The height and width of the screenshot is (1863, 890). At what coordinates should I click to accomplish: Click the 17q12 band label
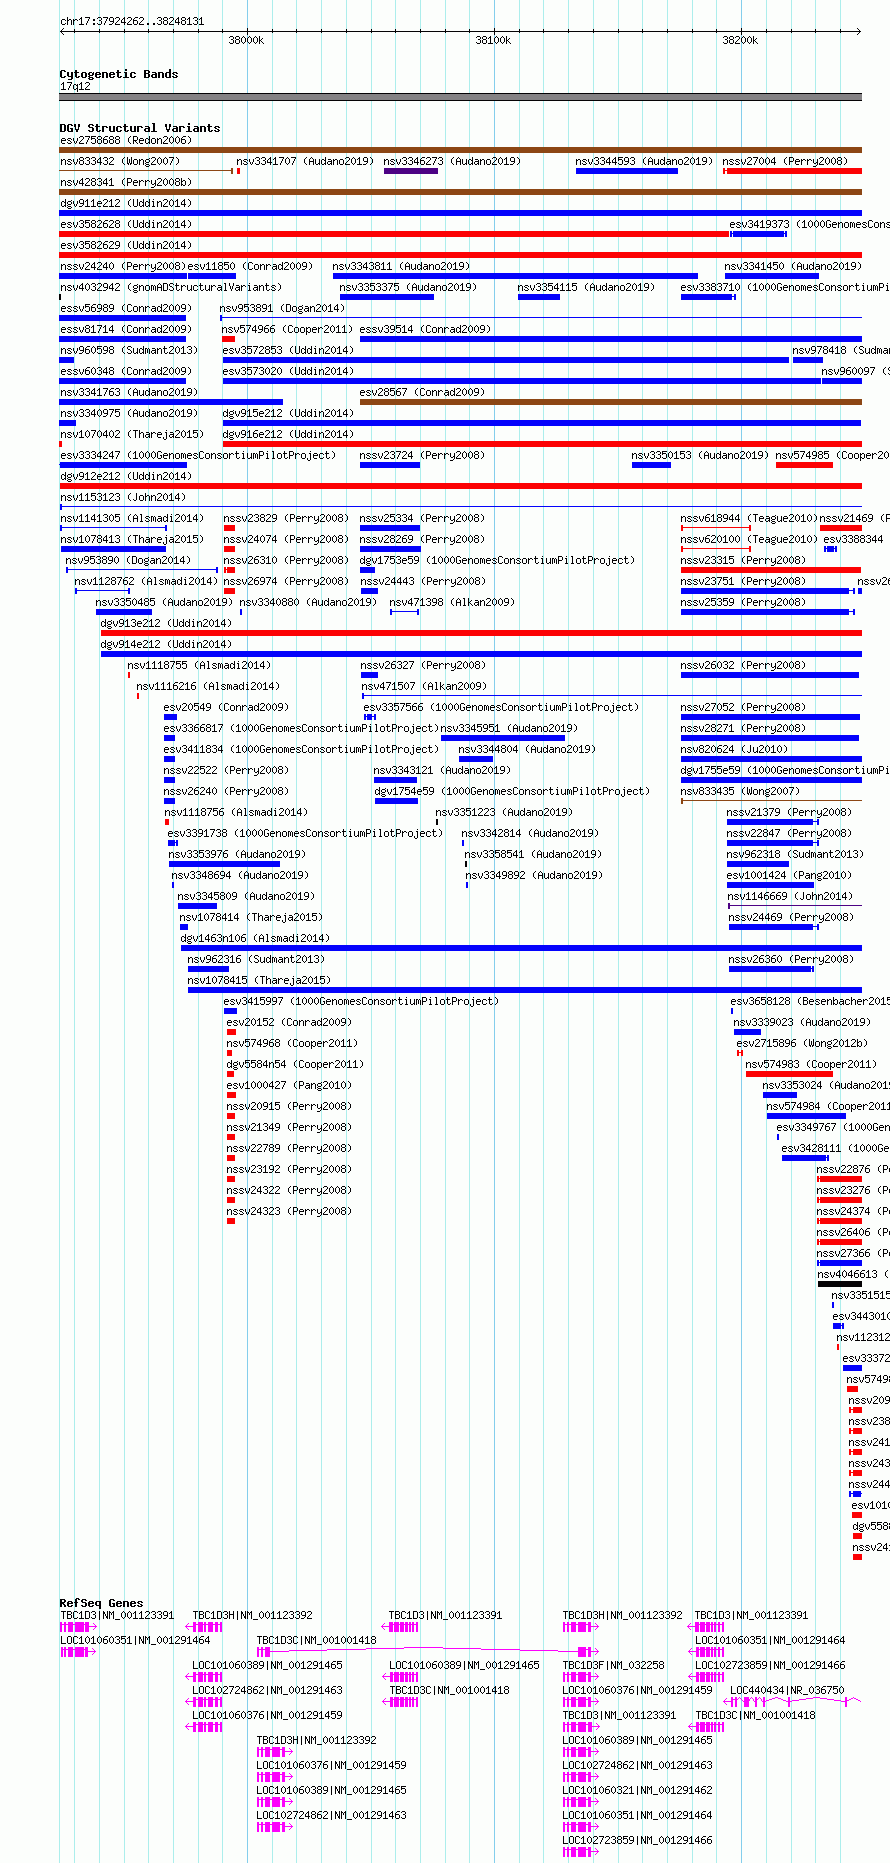[x=75, y=86]
